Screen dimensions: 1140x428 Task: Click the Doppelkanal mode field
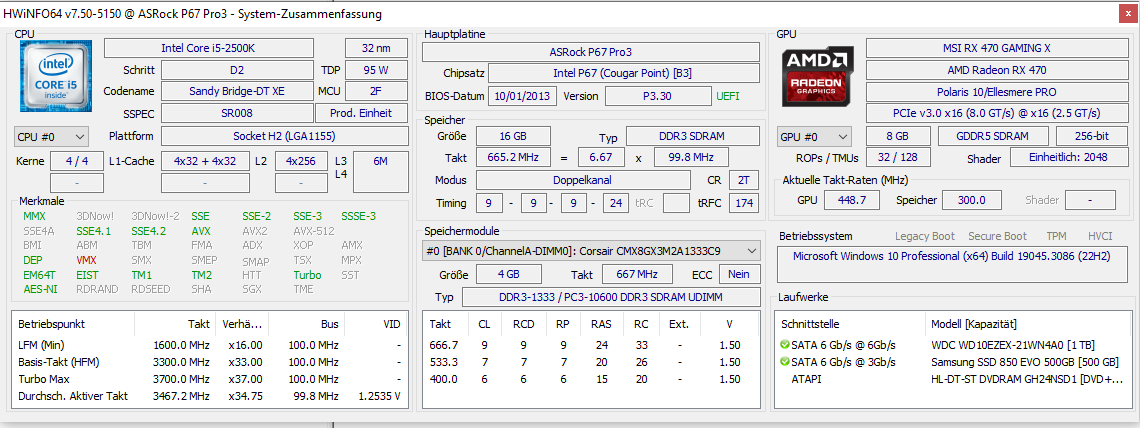pos(583,179)
